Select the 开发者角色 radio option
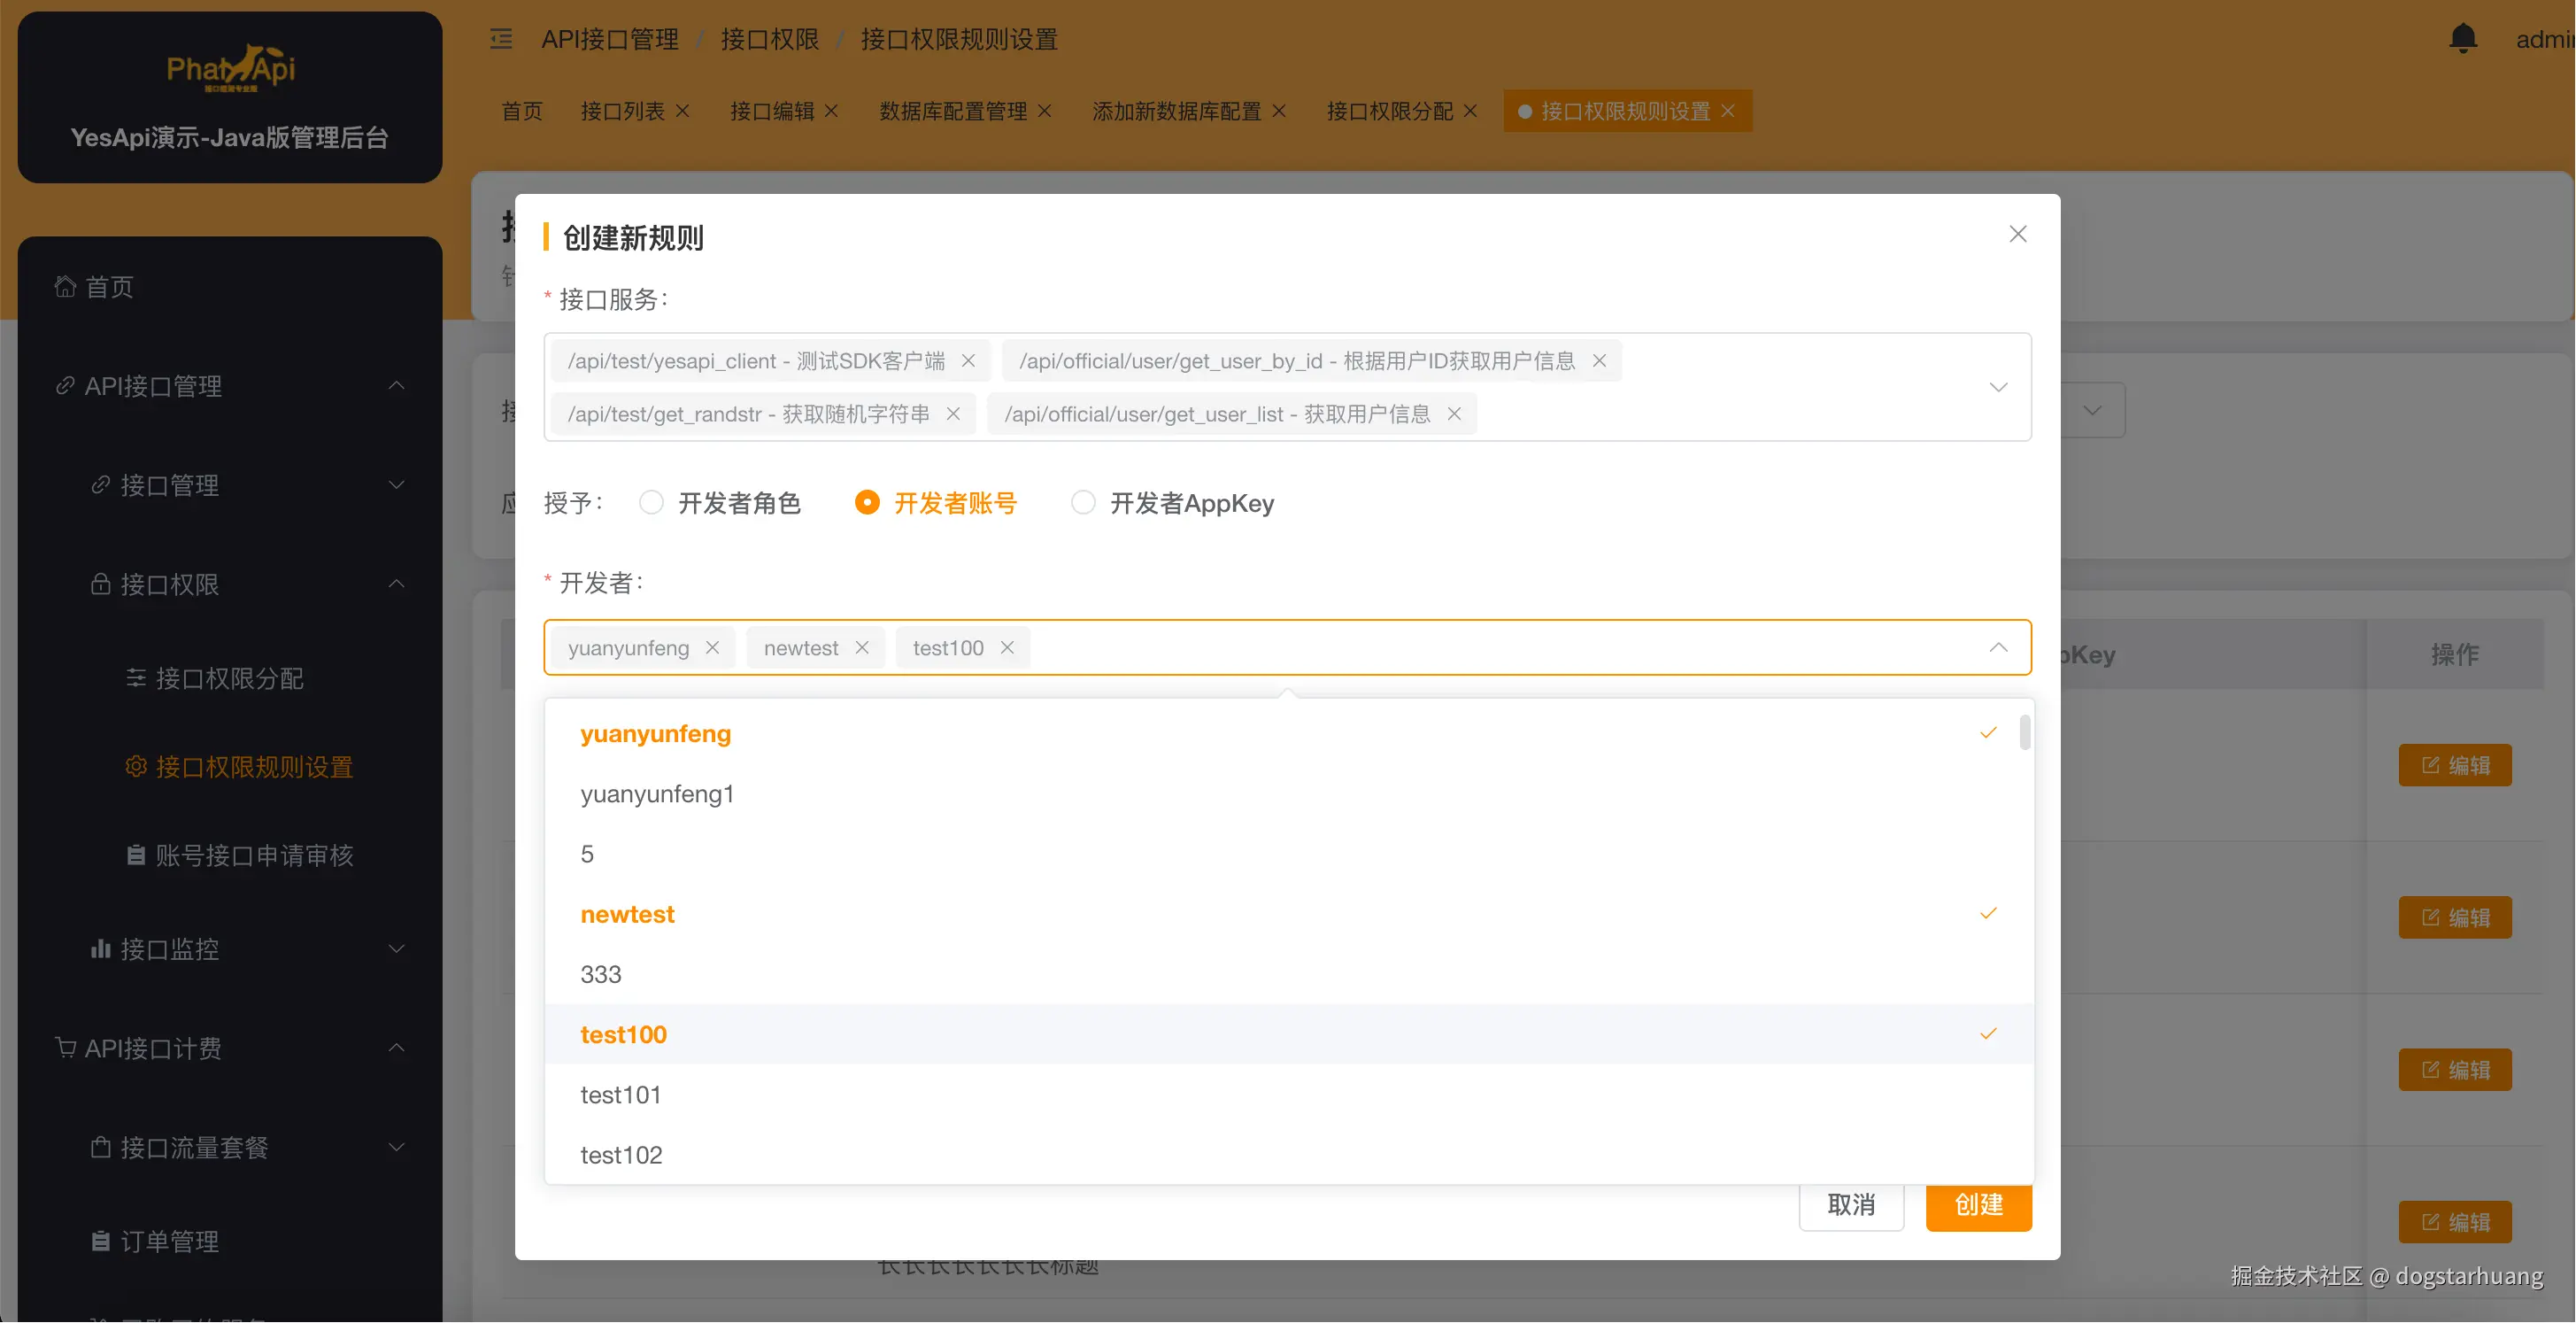Screen dimensions: 2576x1323 [x=651, y=503]
